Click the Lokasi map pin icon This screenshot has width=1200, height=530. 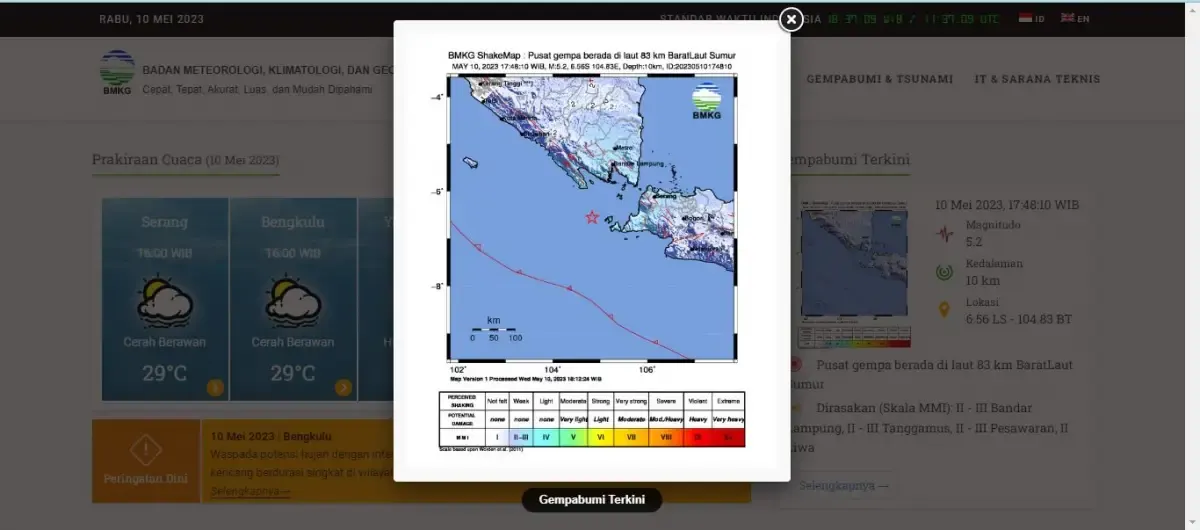click(944, 310)
